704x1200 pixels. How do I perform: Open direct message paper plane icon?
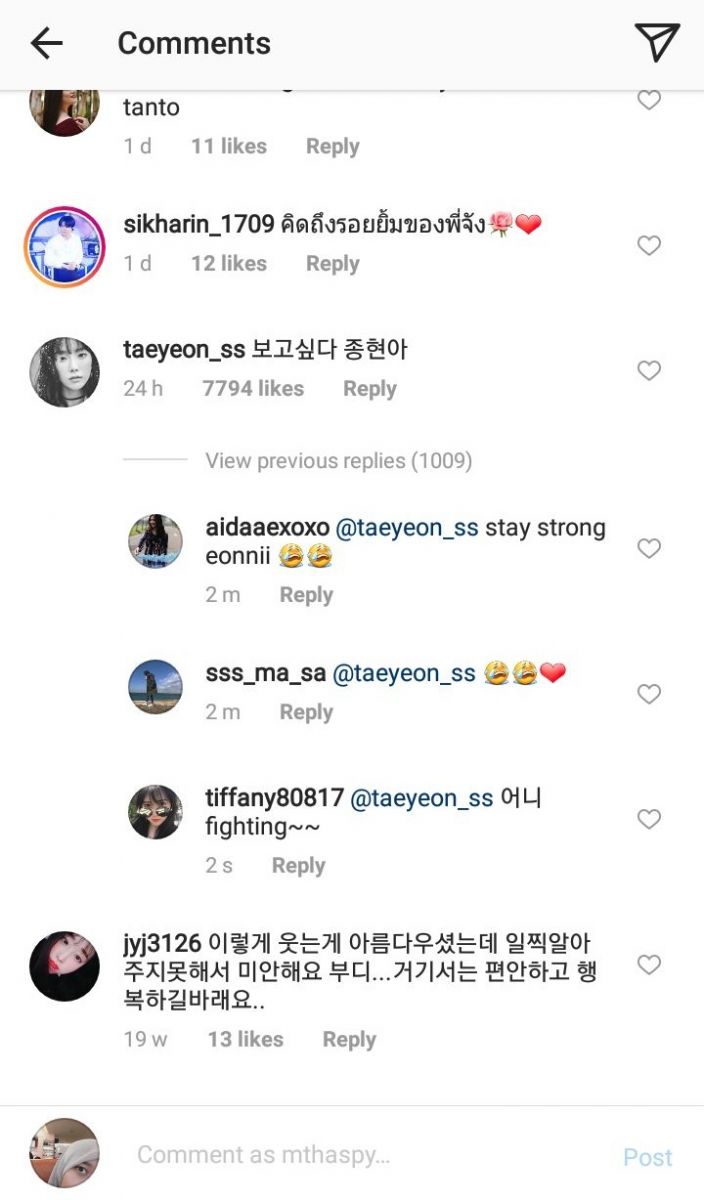click(x=657, y=42)
